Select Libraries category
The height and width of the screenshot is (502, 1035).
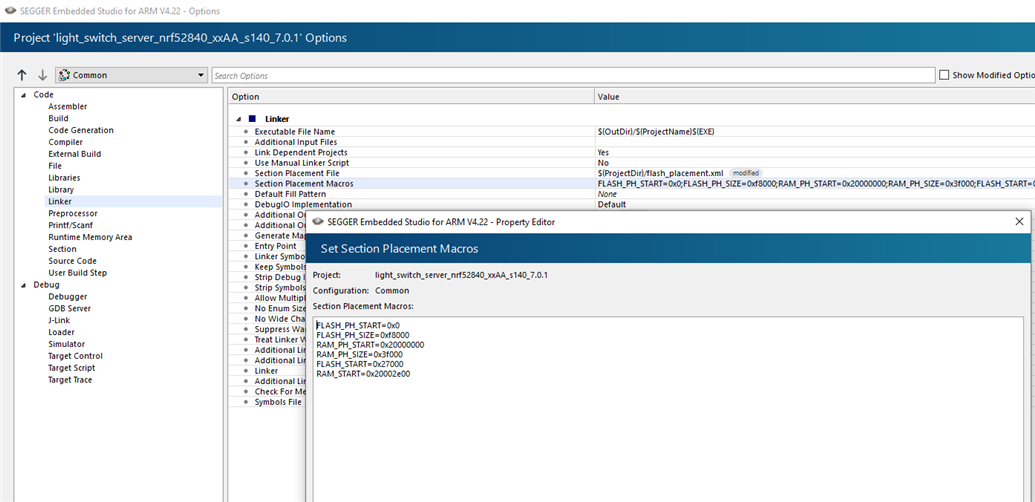tap(64, 177)
